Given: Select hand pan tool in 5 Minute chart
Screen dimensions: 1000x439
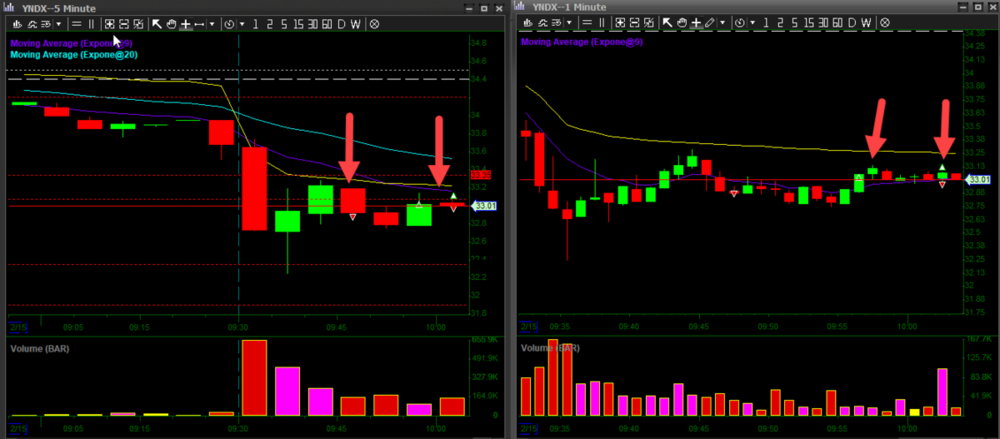Looking at the screenshot, I should (171, 23).
